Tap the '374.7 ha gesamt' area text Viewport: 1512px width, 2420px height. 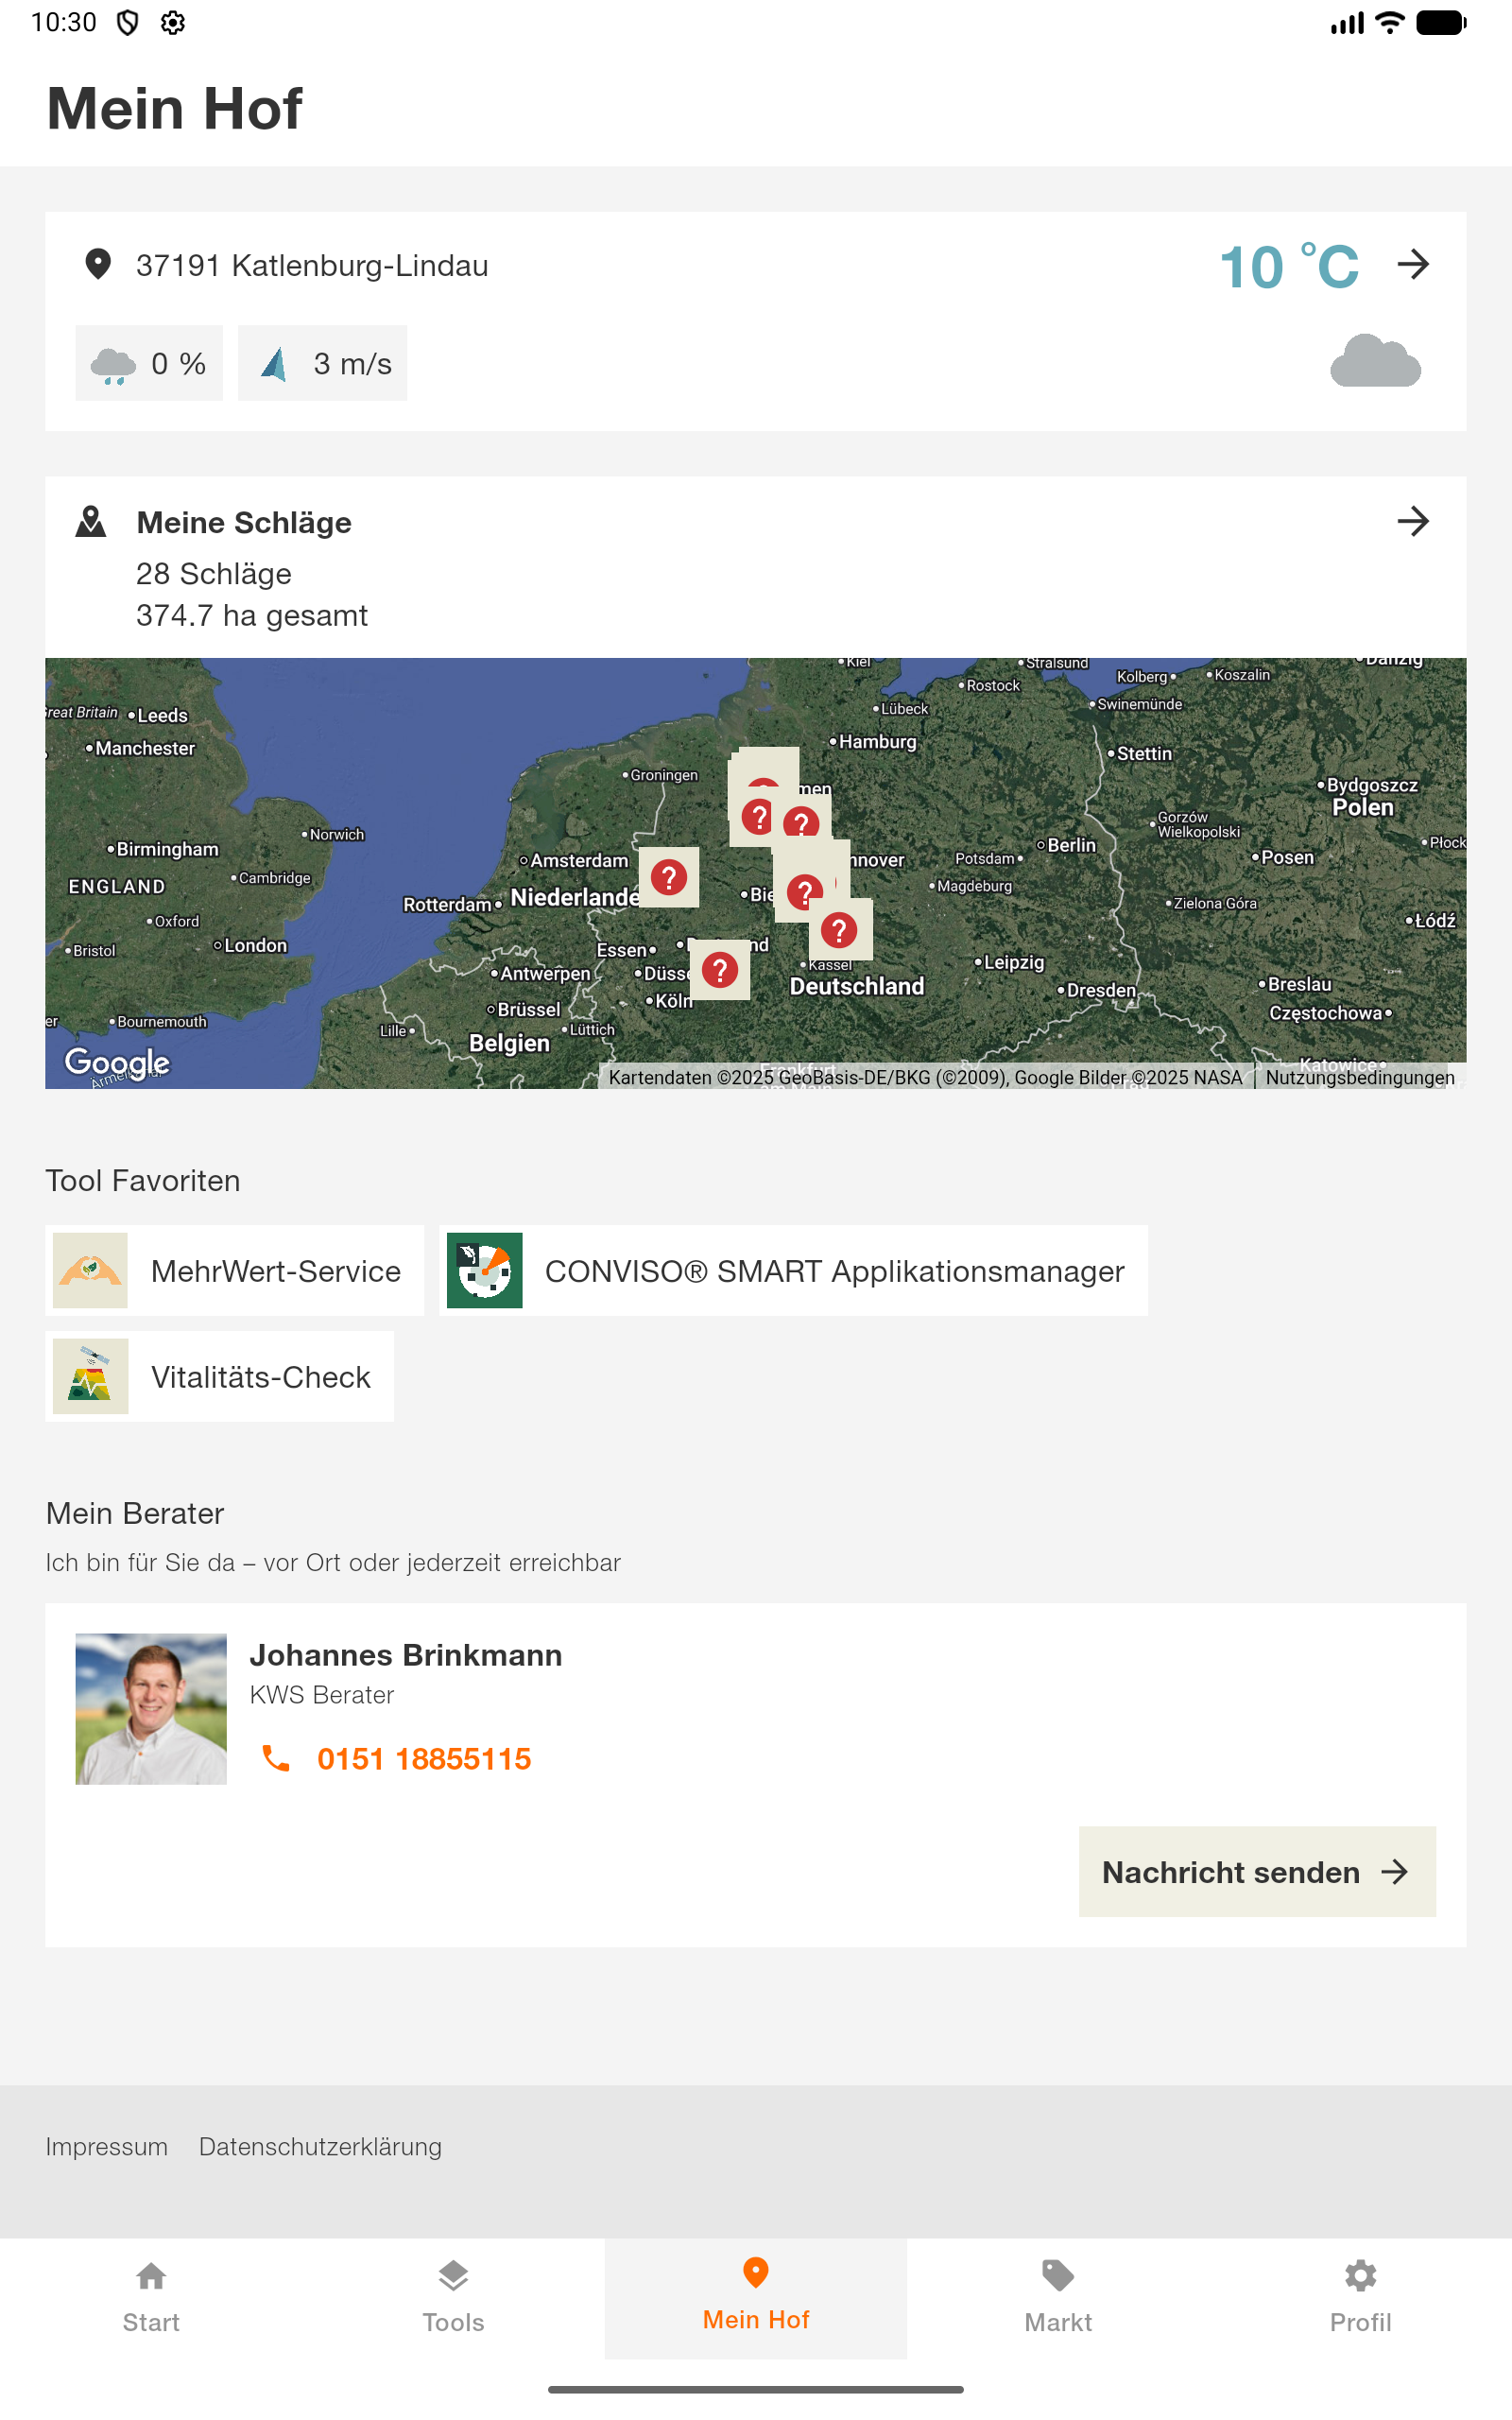tap(252, 616)
